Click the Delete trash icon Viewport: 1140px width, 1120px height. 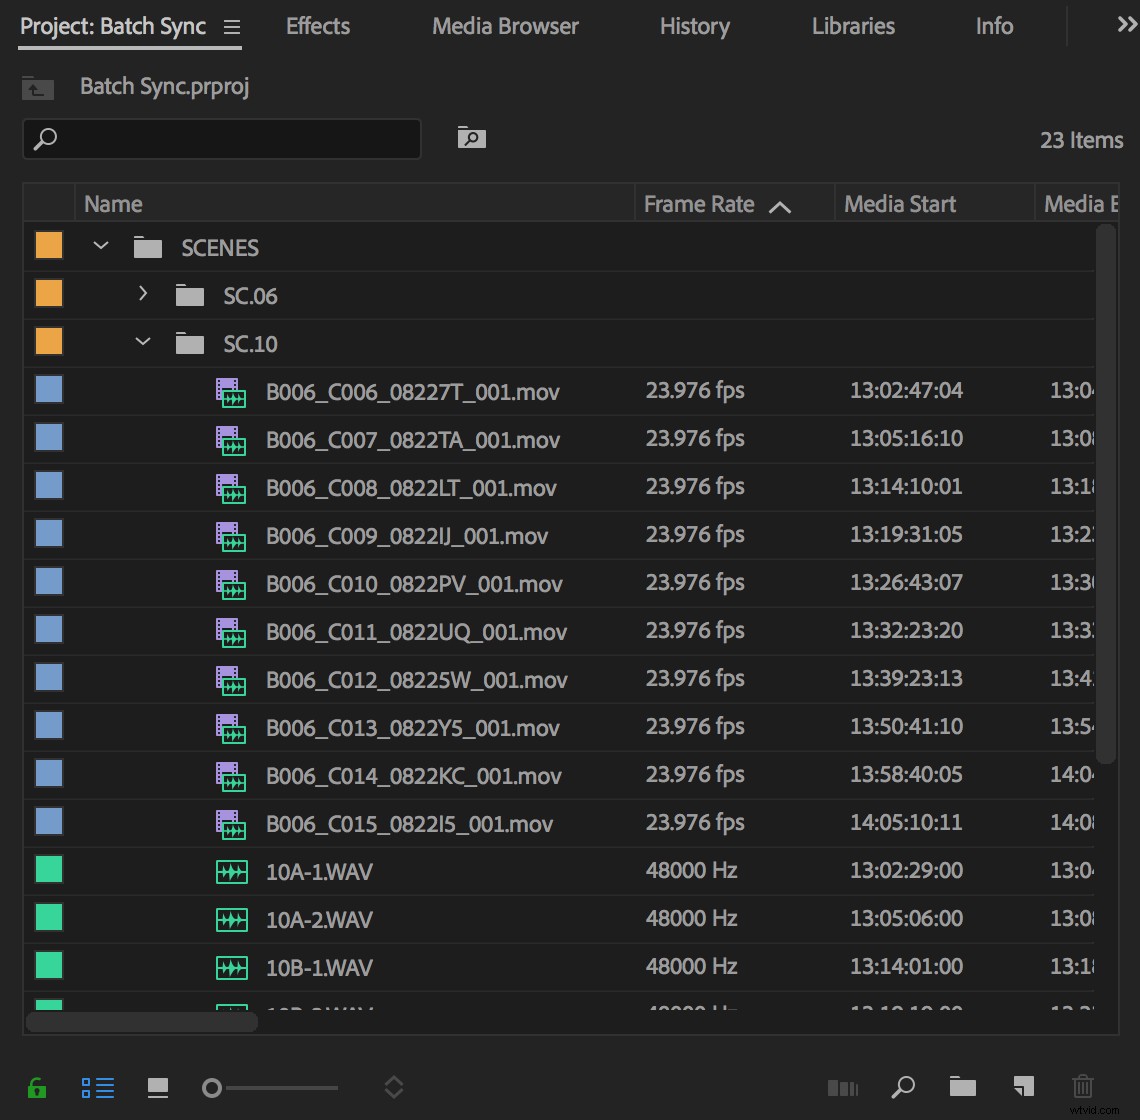(1083, 1087)
